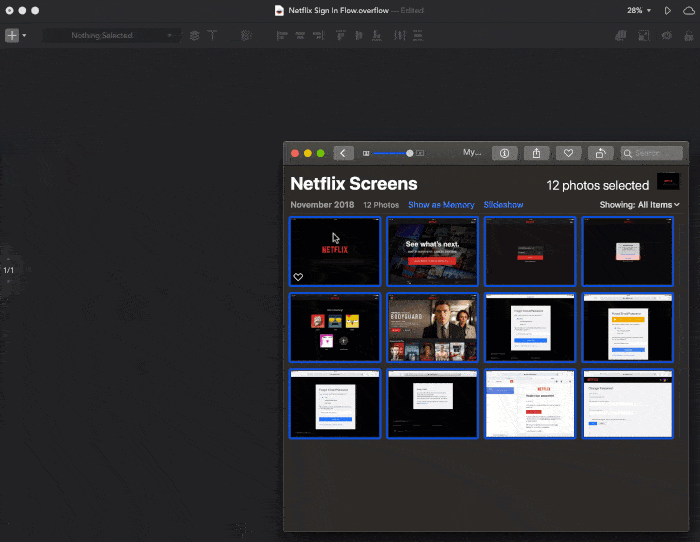
Task: Click the second of four rightmost toolbar icons
Action: [x=644, y=35]
